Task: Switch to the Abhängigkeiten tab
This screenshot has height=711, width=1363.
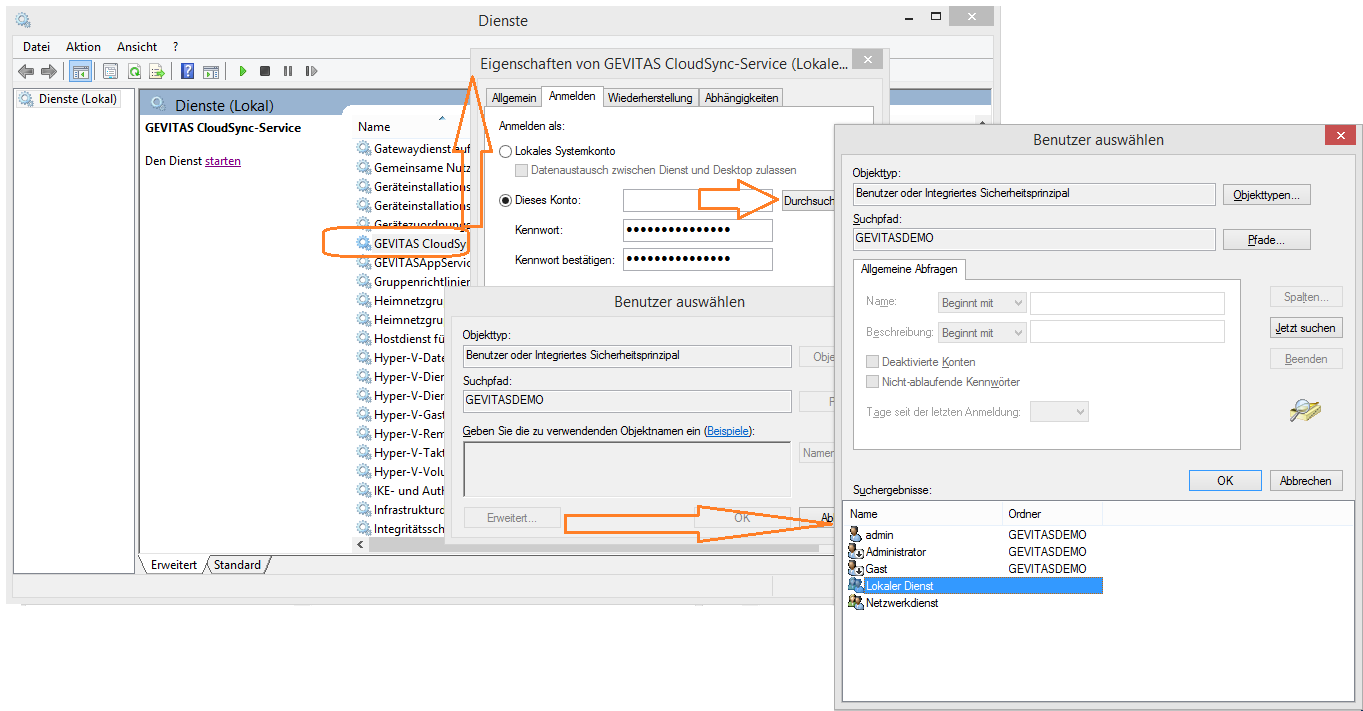Action: 741,98
